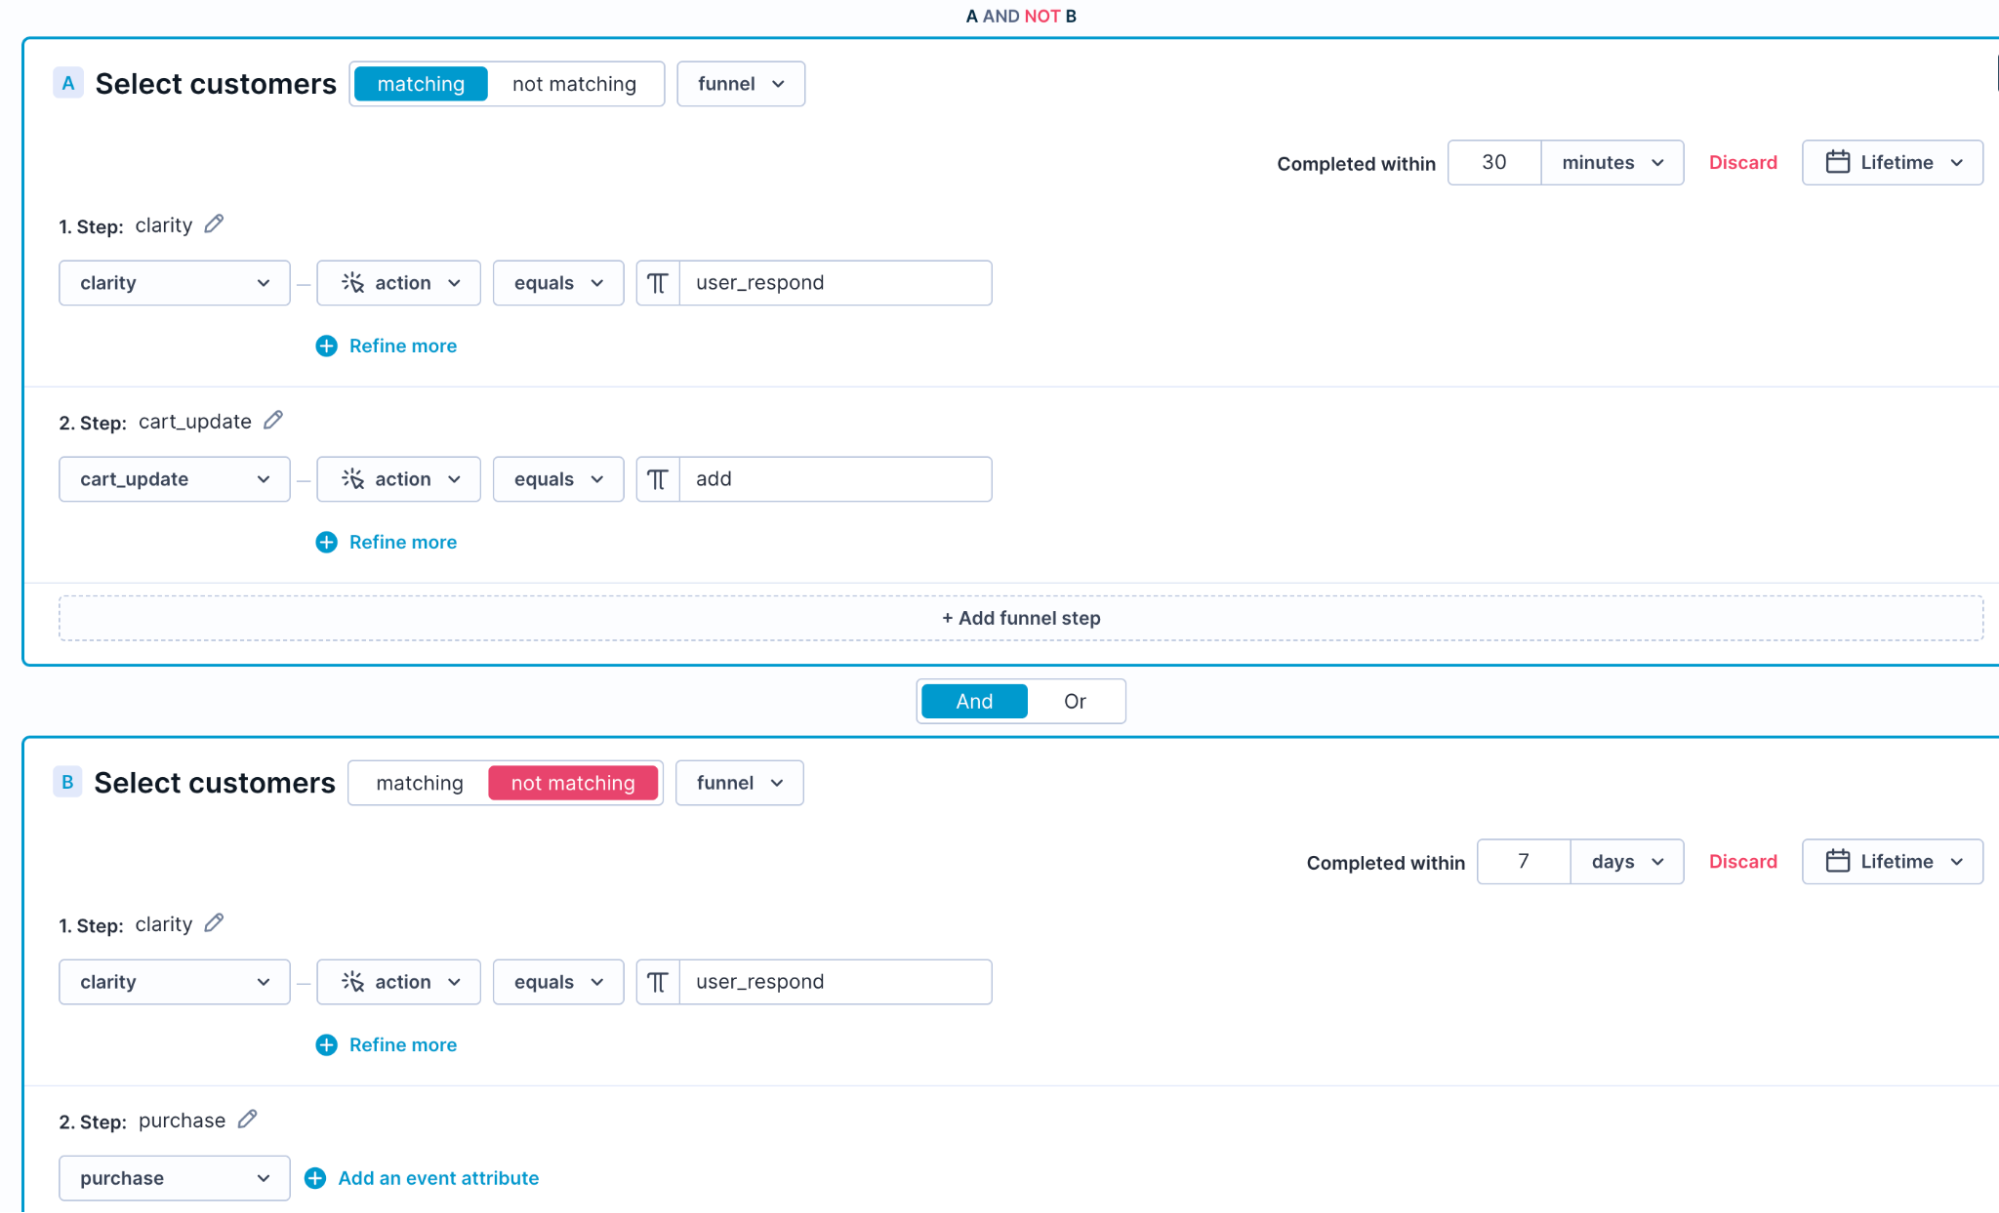Expand the equals operator dropdown for cart_update

(558, 479)
